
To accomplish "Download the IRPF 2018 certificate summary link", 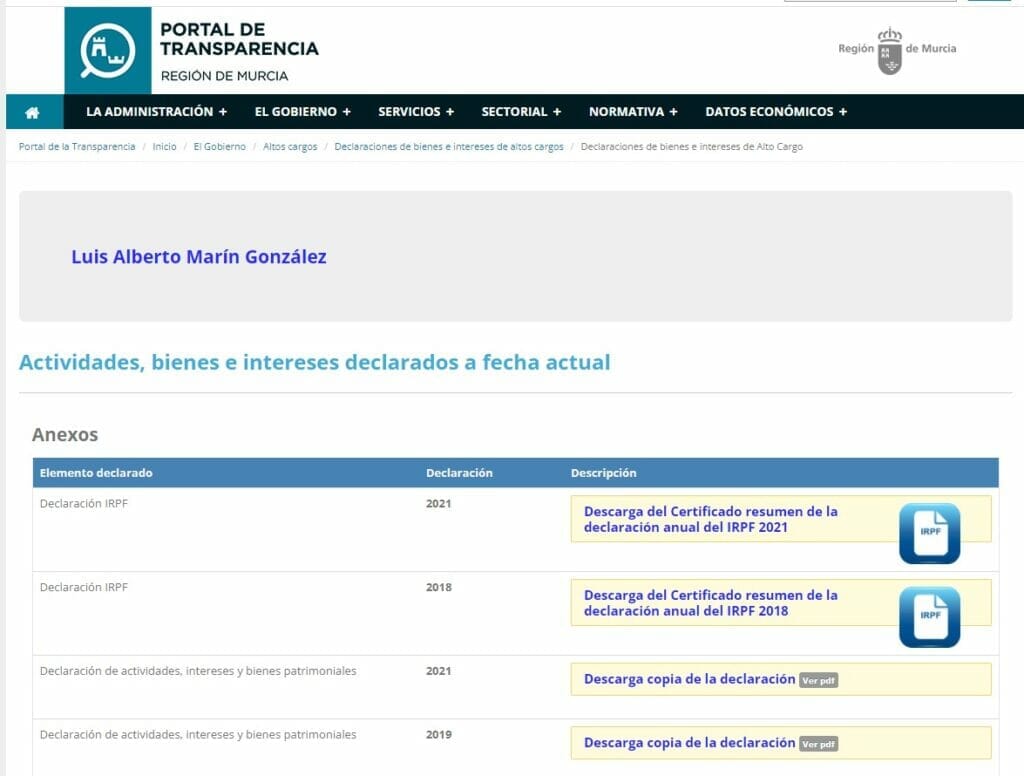I will point(710,603).
